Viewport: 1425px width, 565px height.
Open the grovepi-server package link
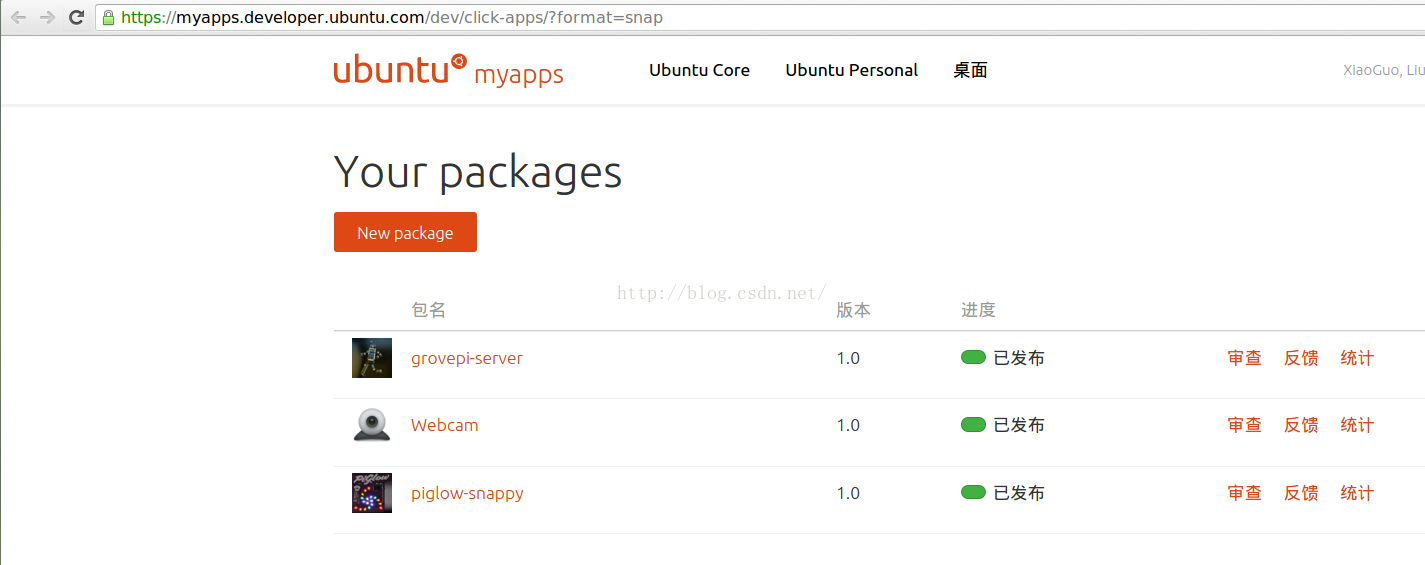(x=467, y=358)
